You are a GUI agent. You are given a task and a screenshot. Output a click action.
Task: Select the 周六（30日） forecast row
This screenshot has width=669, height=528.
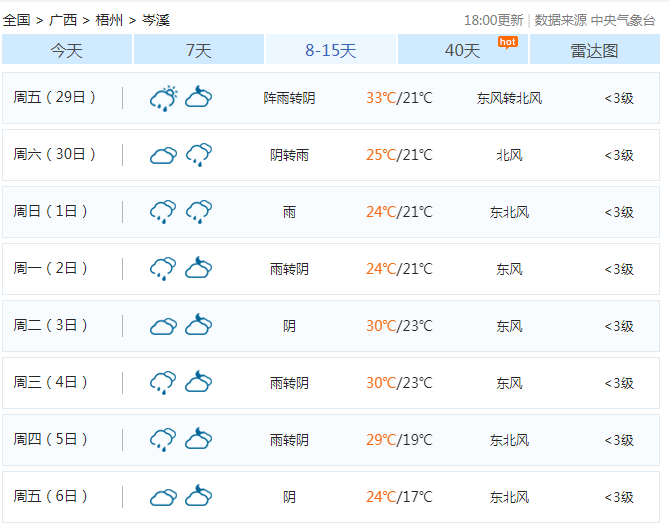[334, 154]
